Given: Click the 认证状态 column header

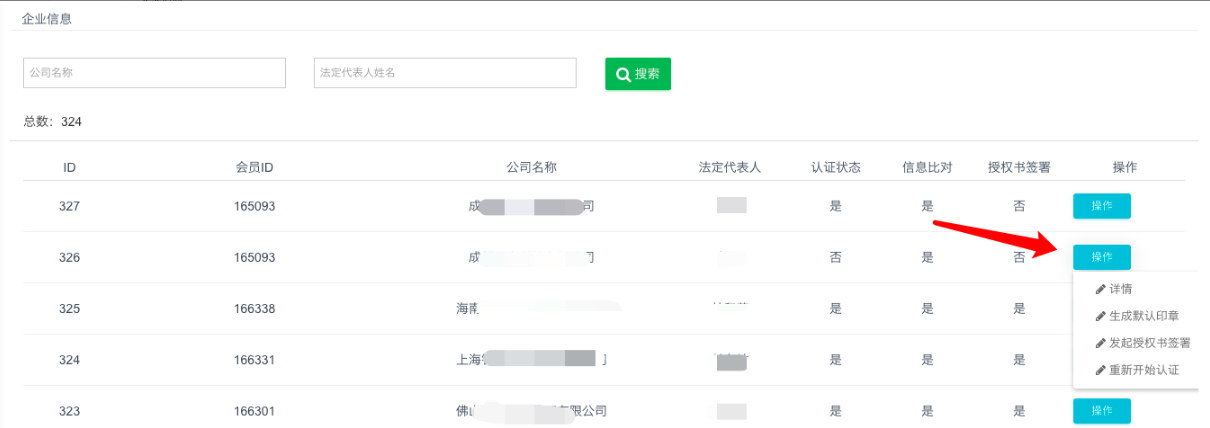Looking at the screenshot, I should pos(835,167).
